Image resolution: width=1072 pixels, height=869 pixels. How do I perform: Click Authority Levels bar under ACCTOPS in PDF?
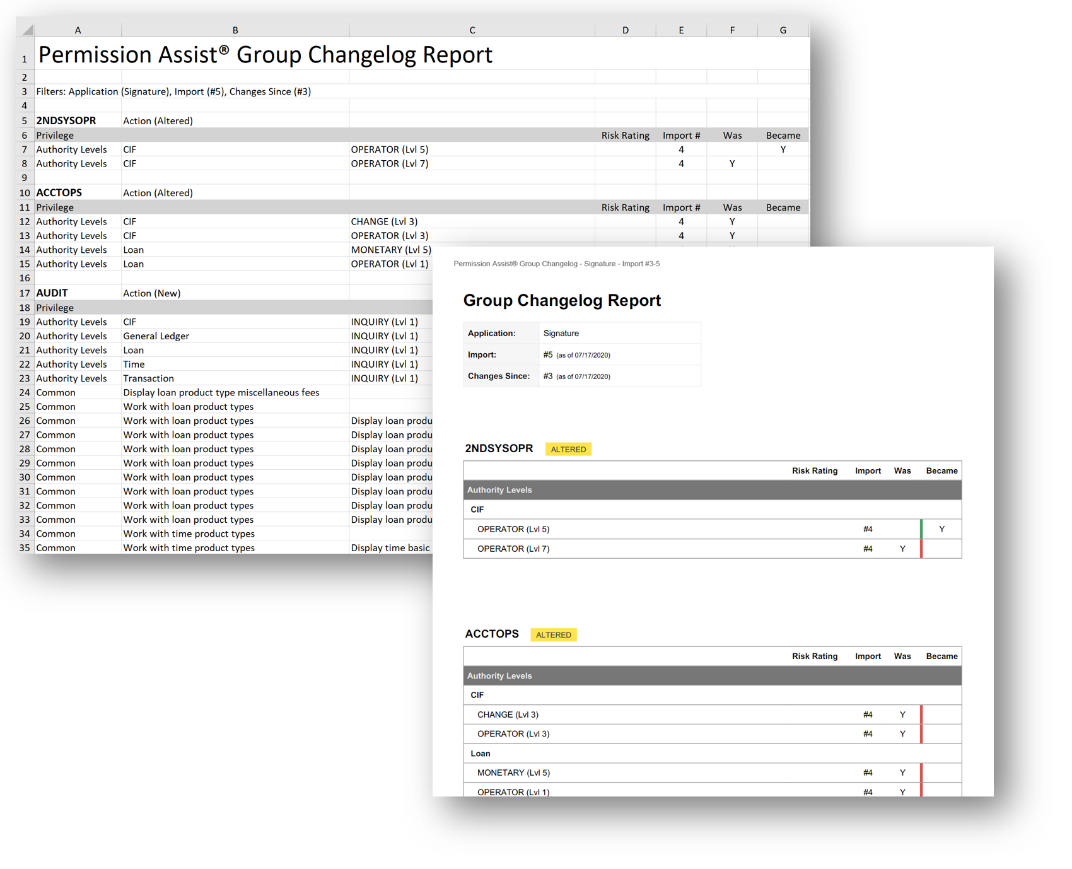(712, 676)
